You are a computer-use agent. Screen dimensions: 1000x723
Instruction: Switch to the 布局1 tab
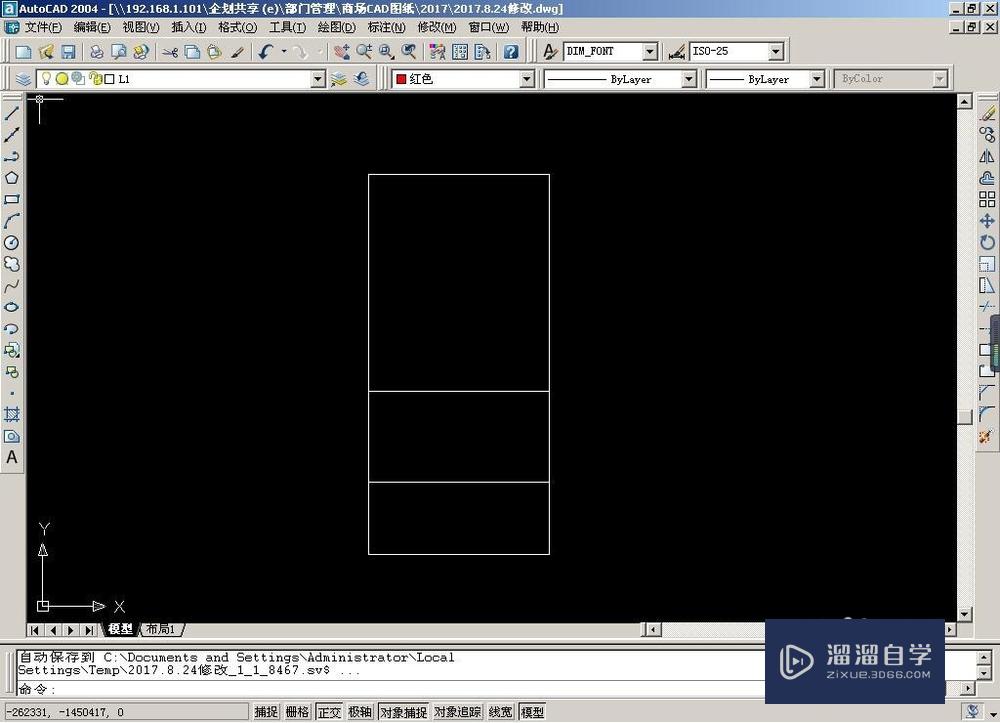pos(161,629)
